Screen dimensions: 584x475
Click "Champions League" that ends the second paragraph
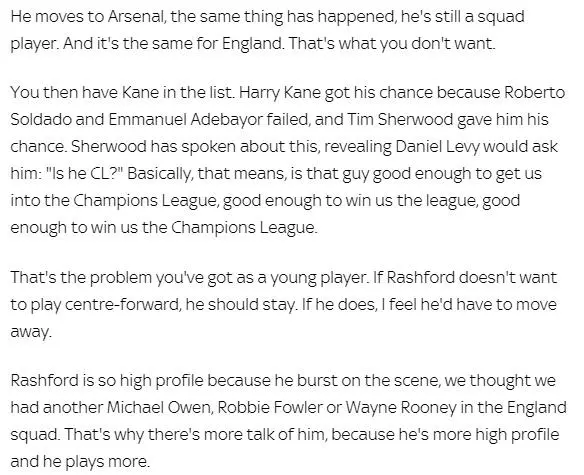[x=244, y=228]
